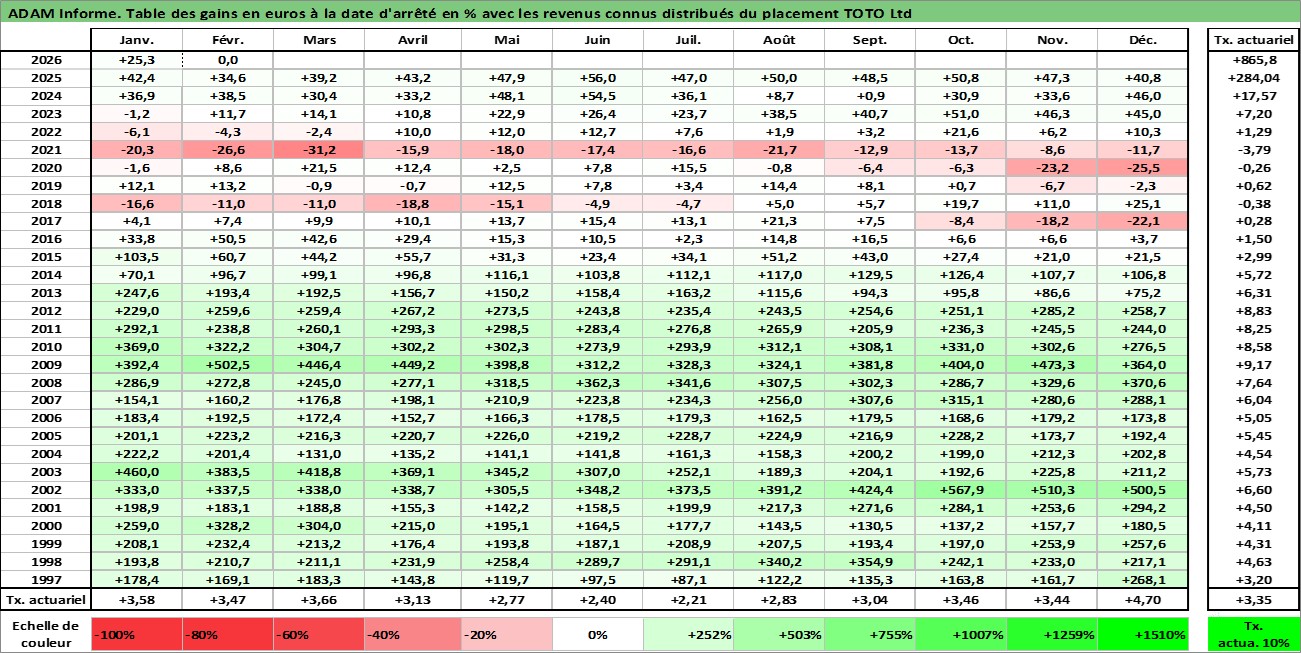Select the +755% color scale cell
1301x653 pixels.
[870, 634]
